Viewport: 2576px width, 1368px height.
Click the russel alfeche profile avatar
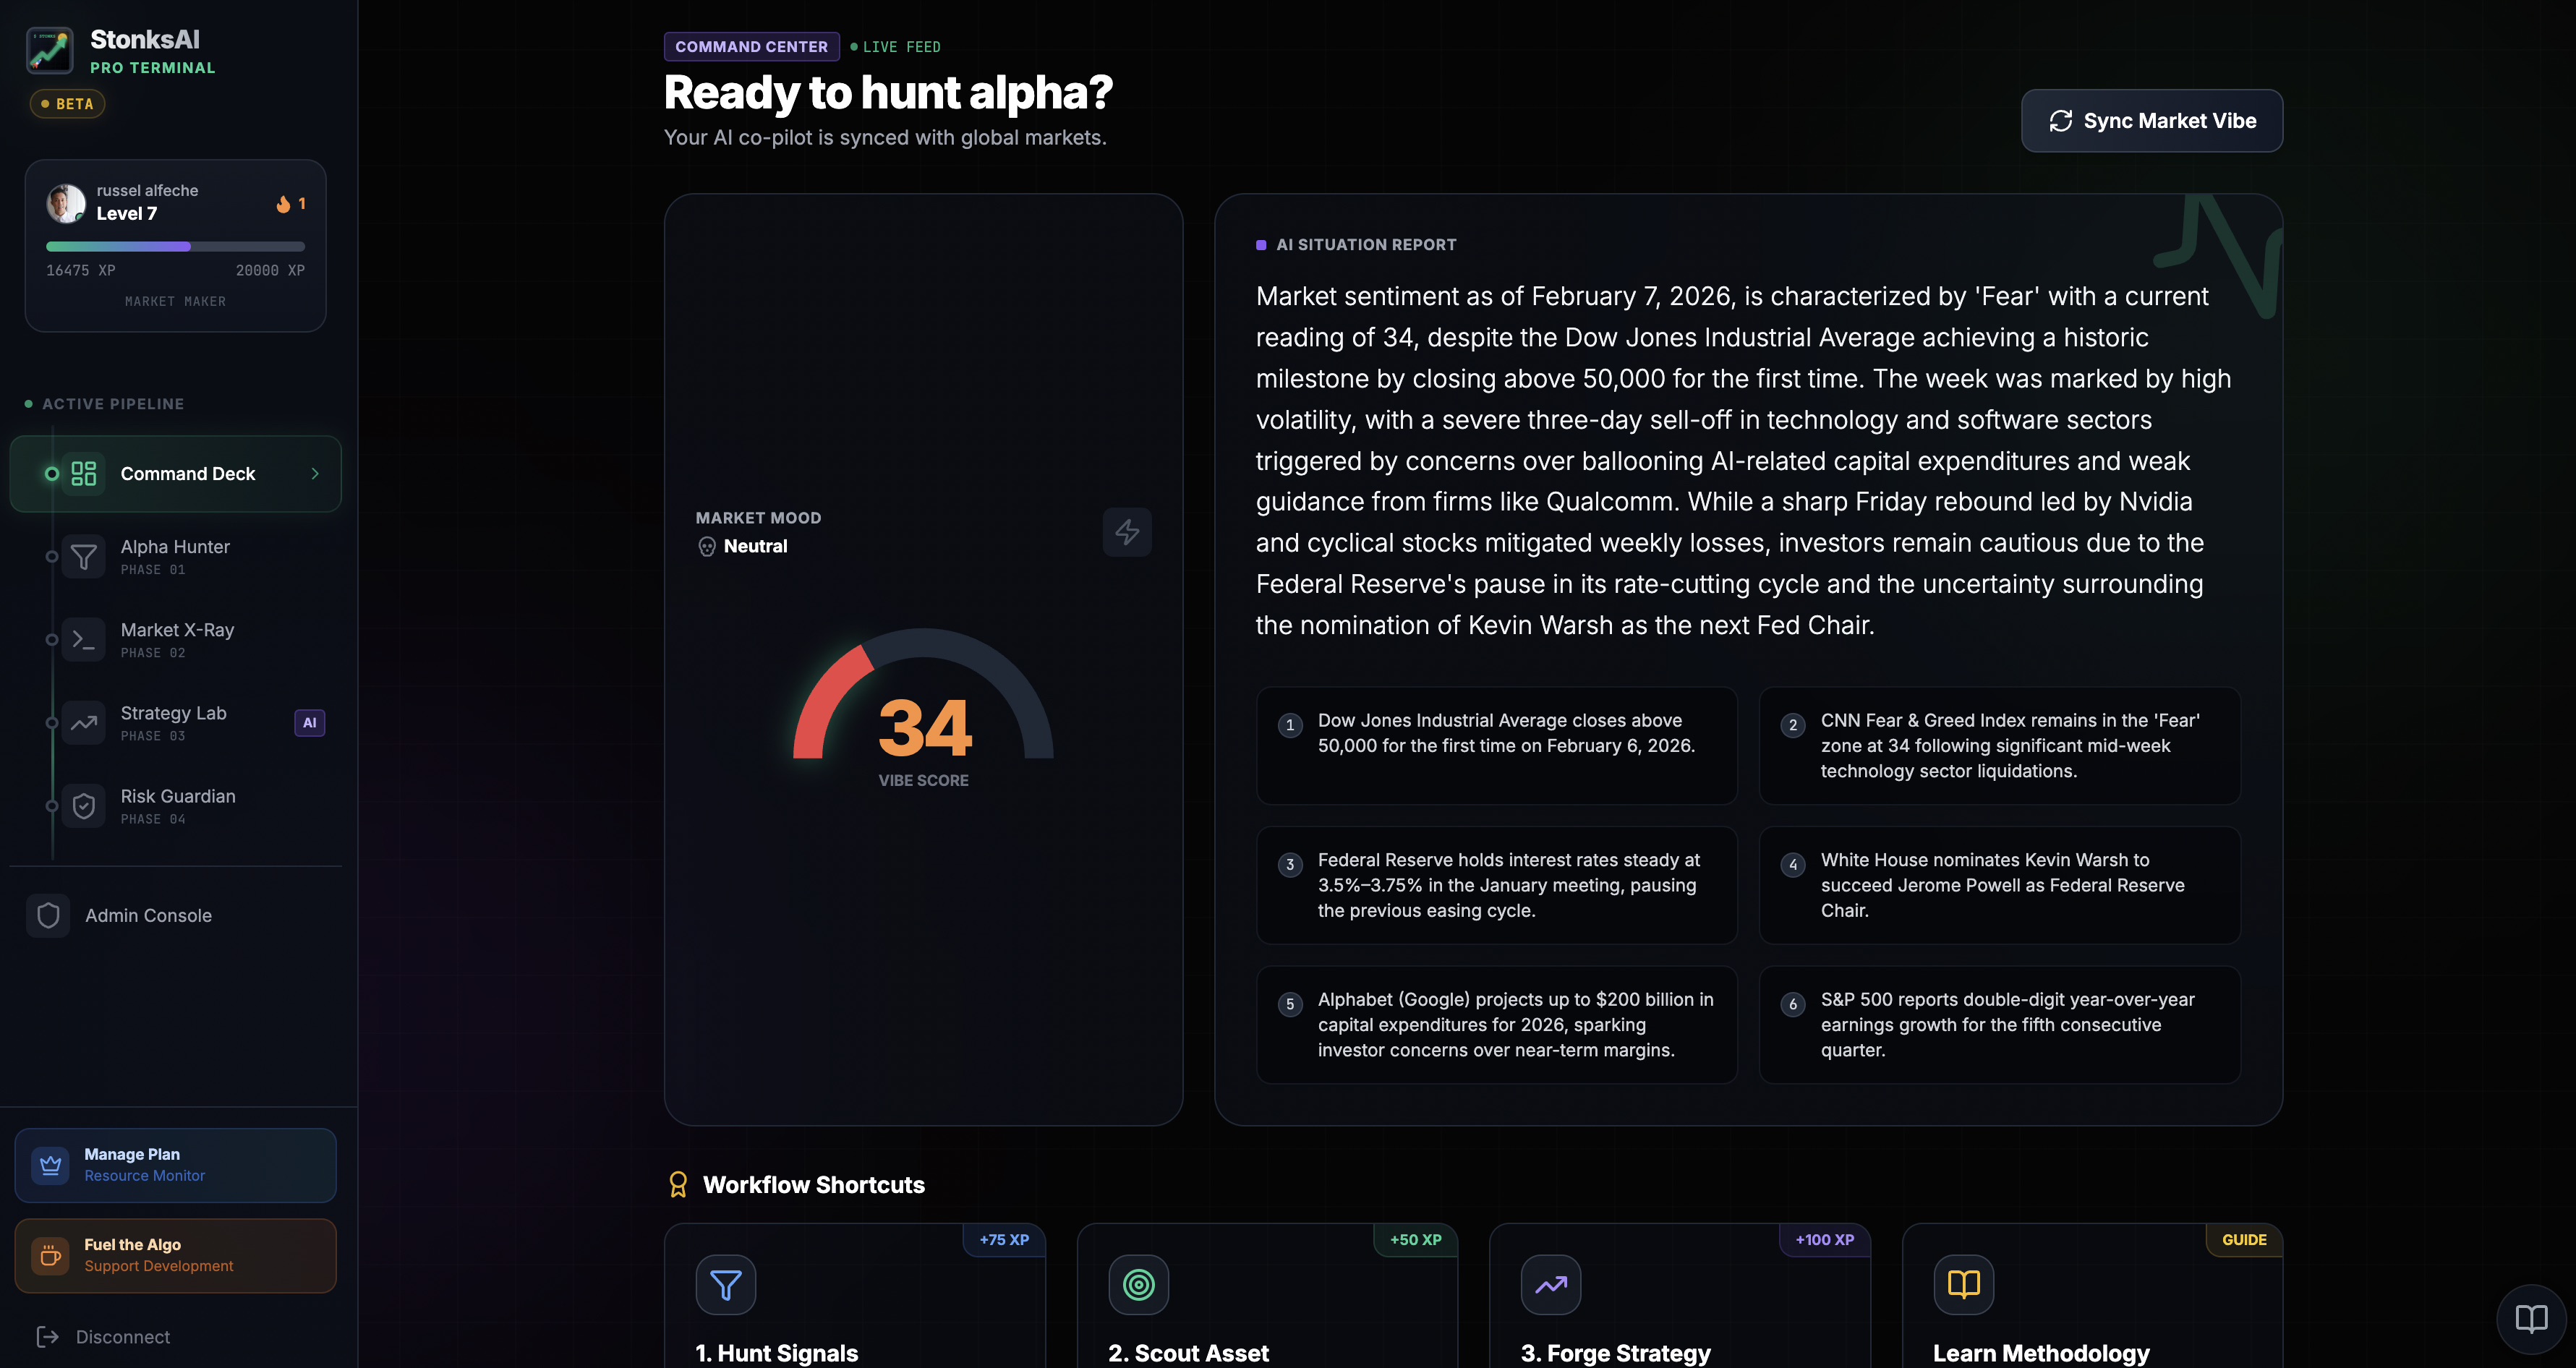tap(66, 203)
